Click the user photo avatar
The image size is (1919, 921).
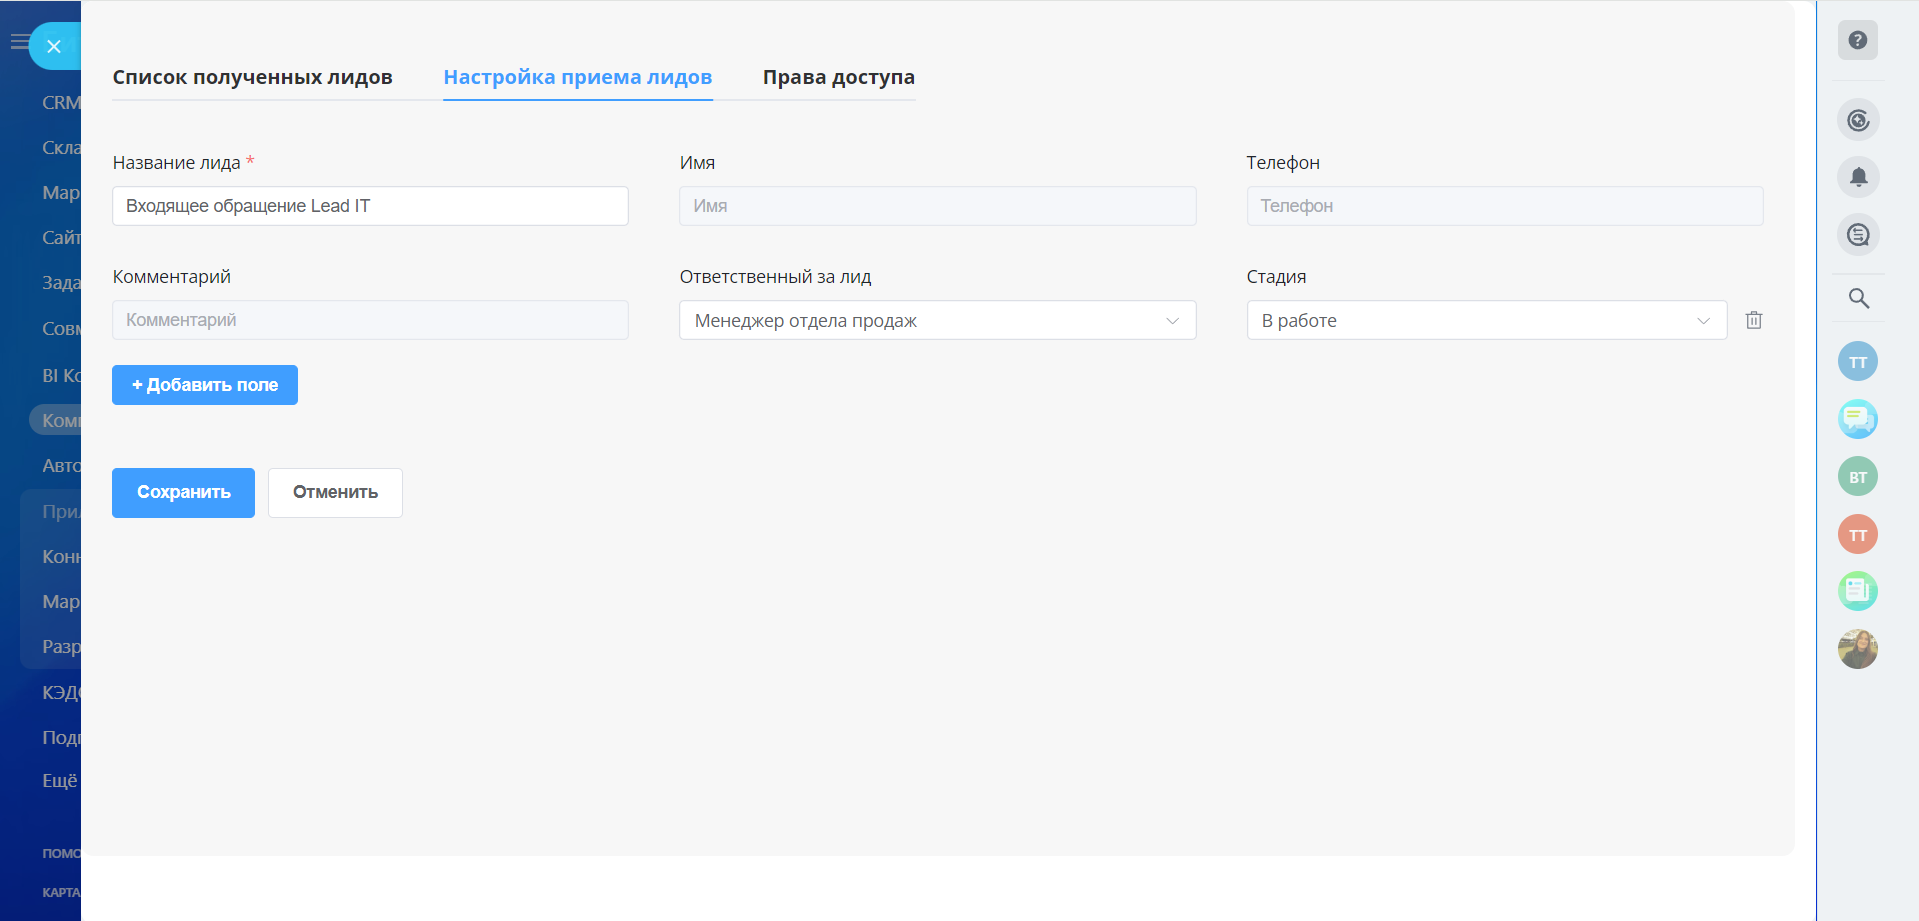tap(1857, 649)
